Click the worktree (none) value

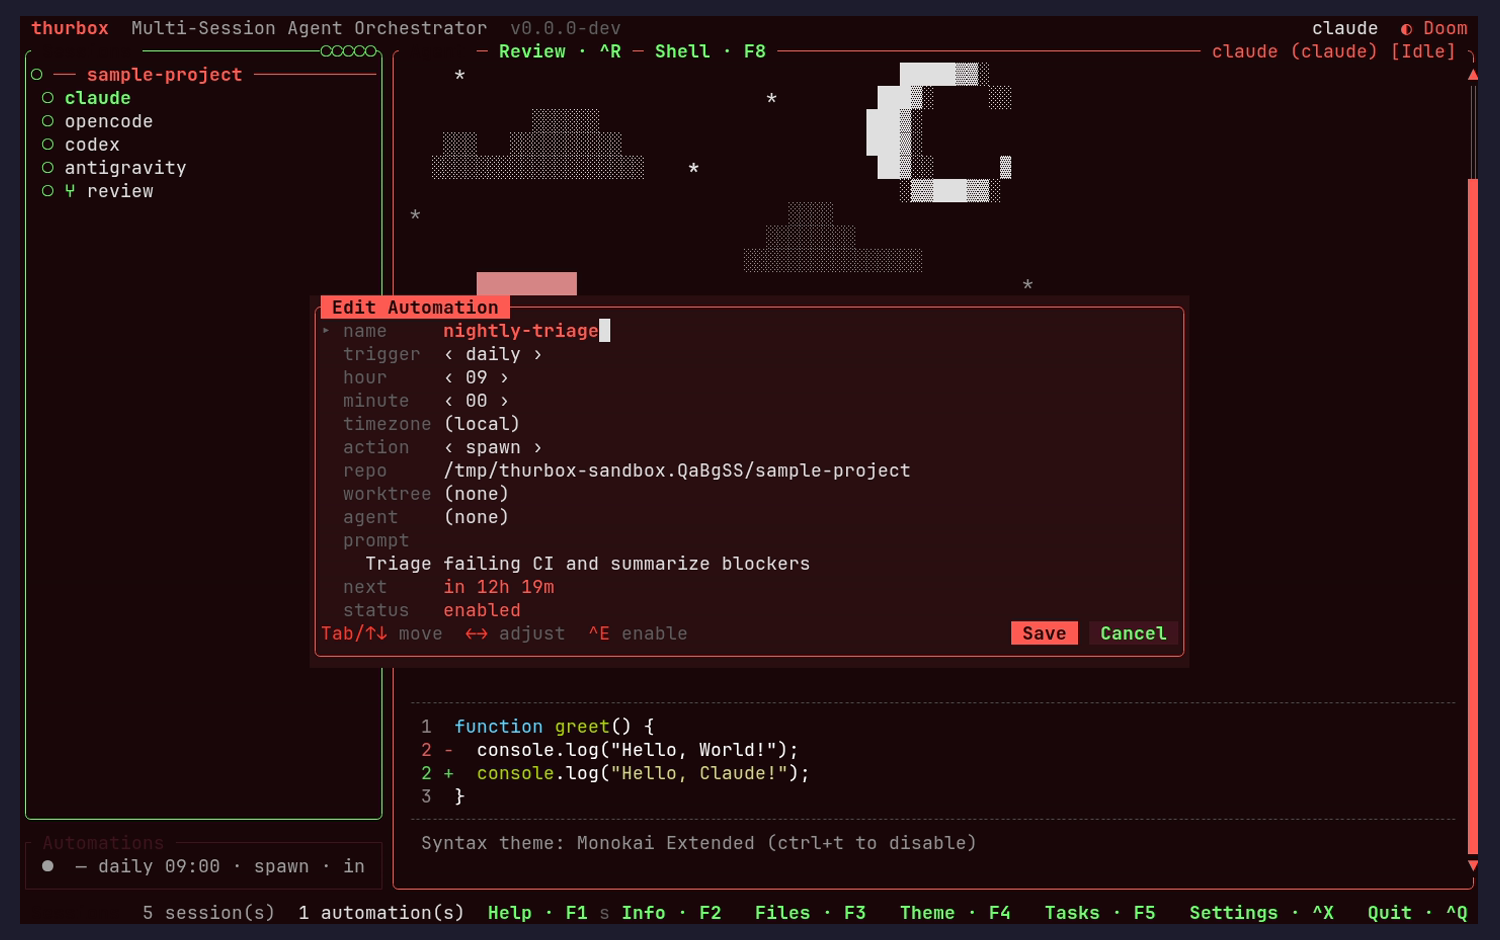pyautogui.click(x=476, y=494)
